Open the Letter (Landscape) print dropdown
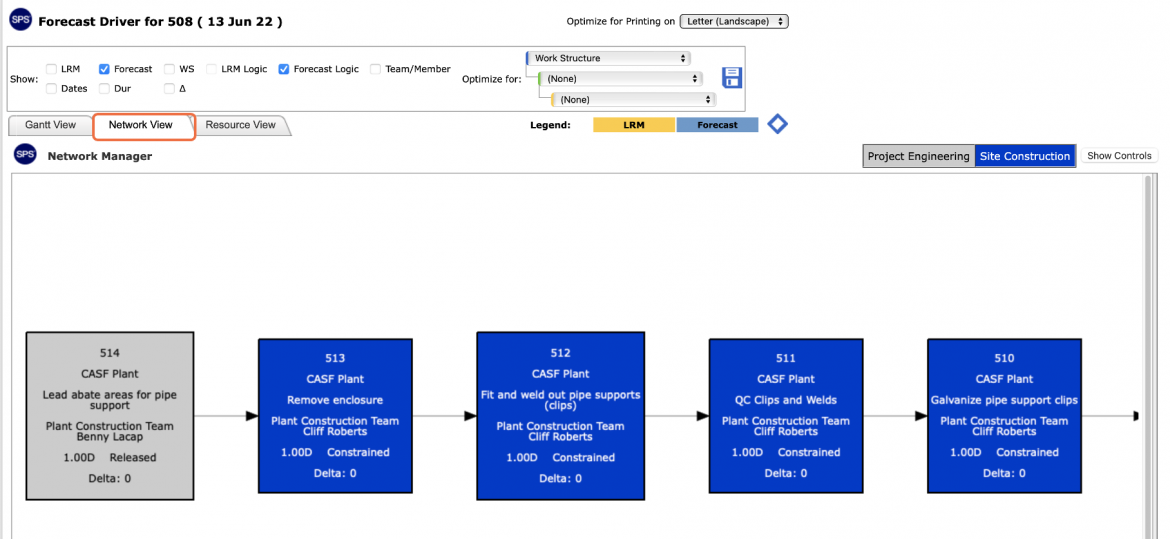 pos(733,22)
